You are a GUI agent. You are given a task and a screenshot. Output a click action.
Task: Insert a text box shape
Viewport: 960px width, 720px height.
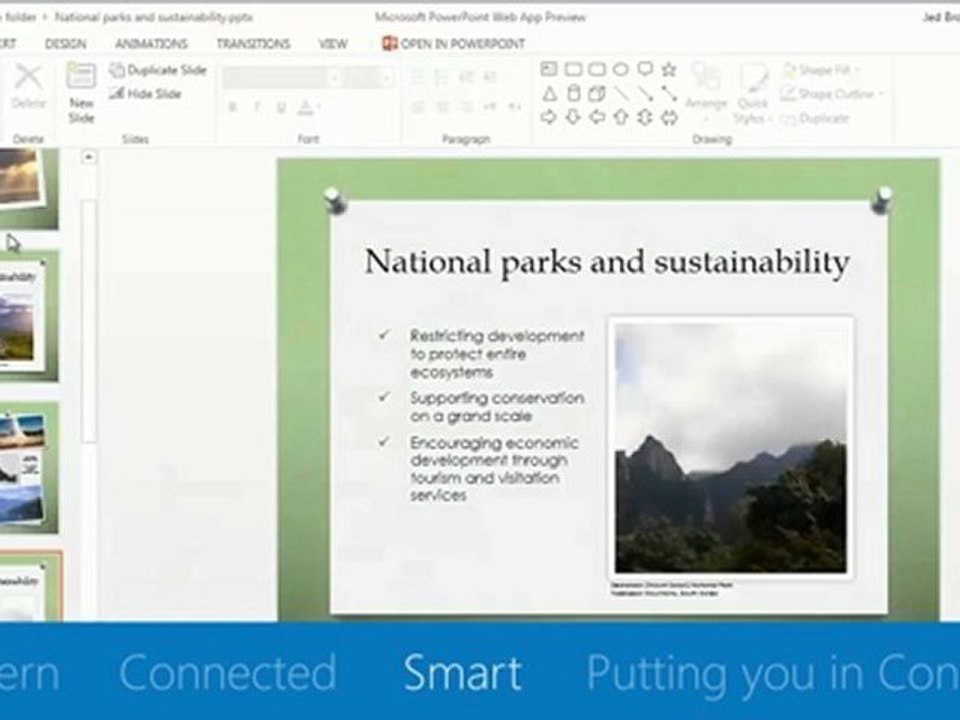tap(549, 69)
